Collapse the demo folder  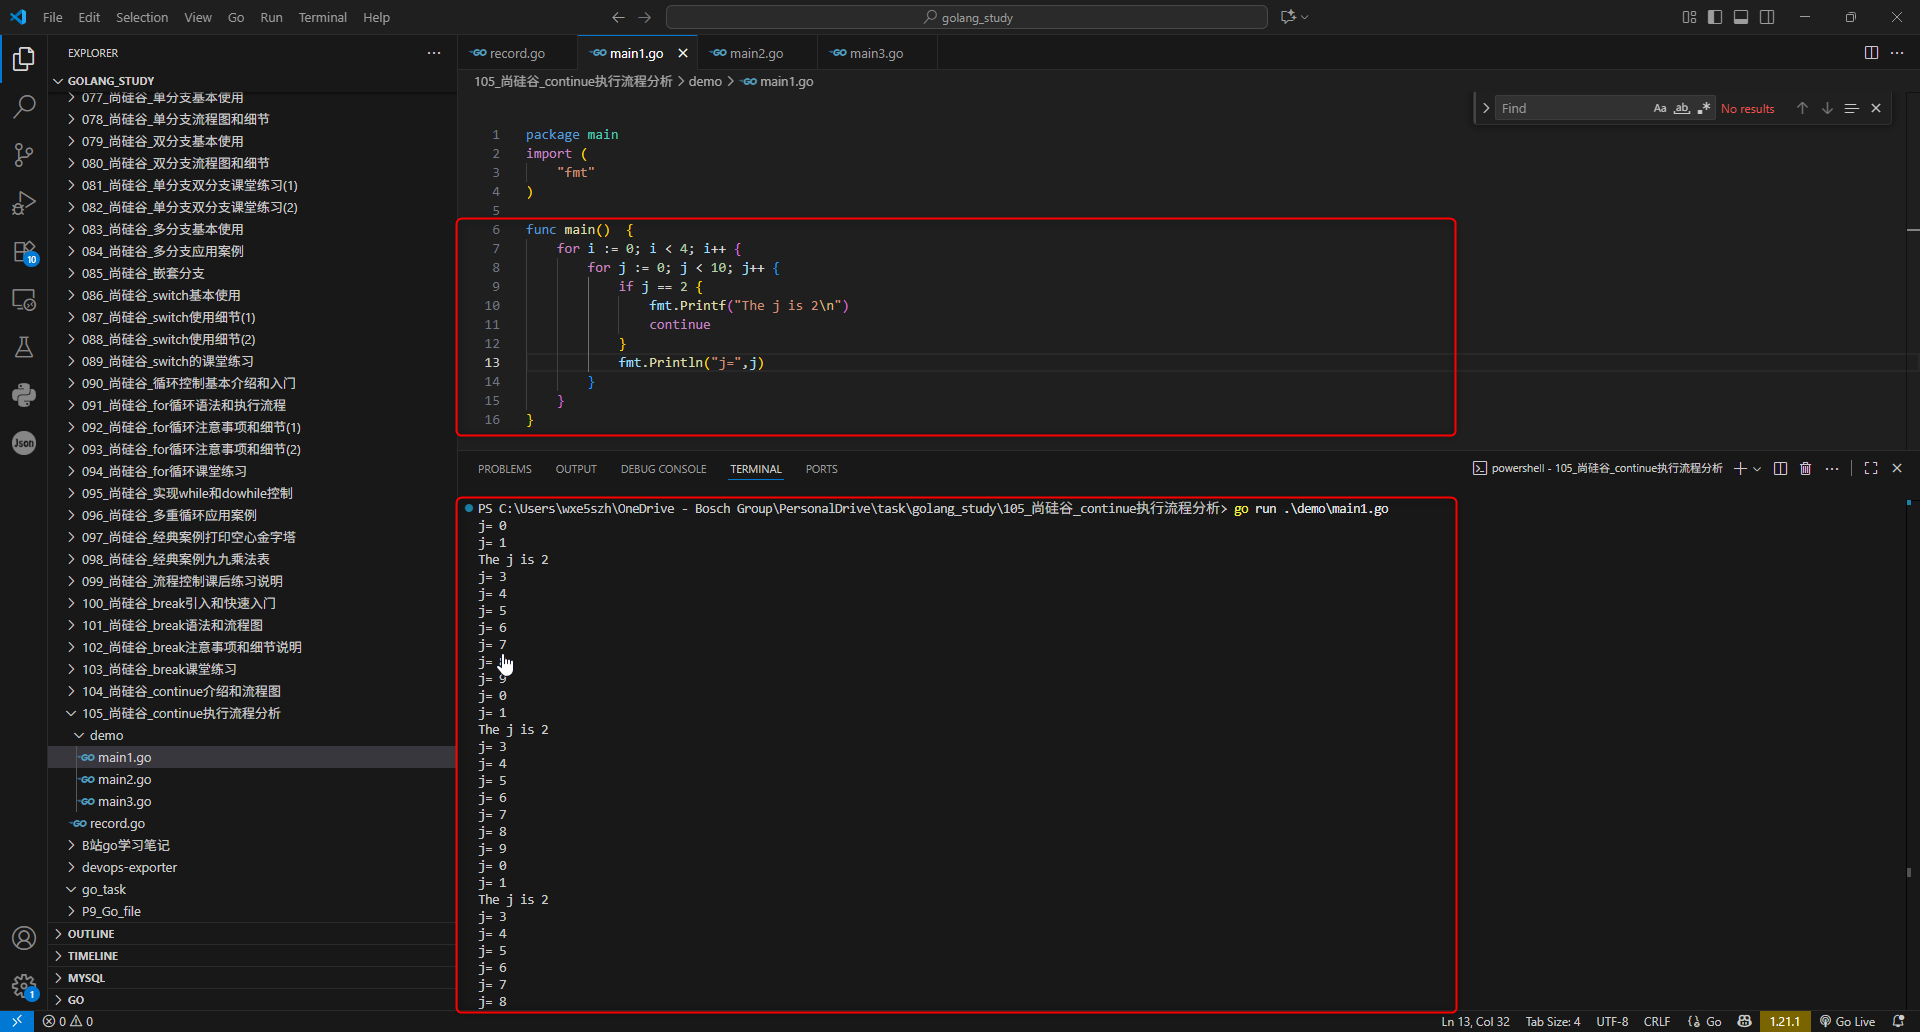79,735
